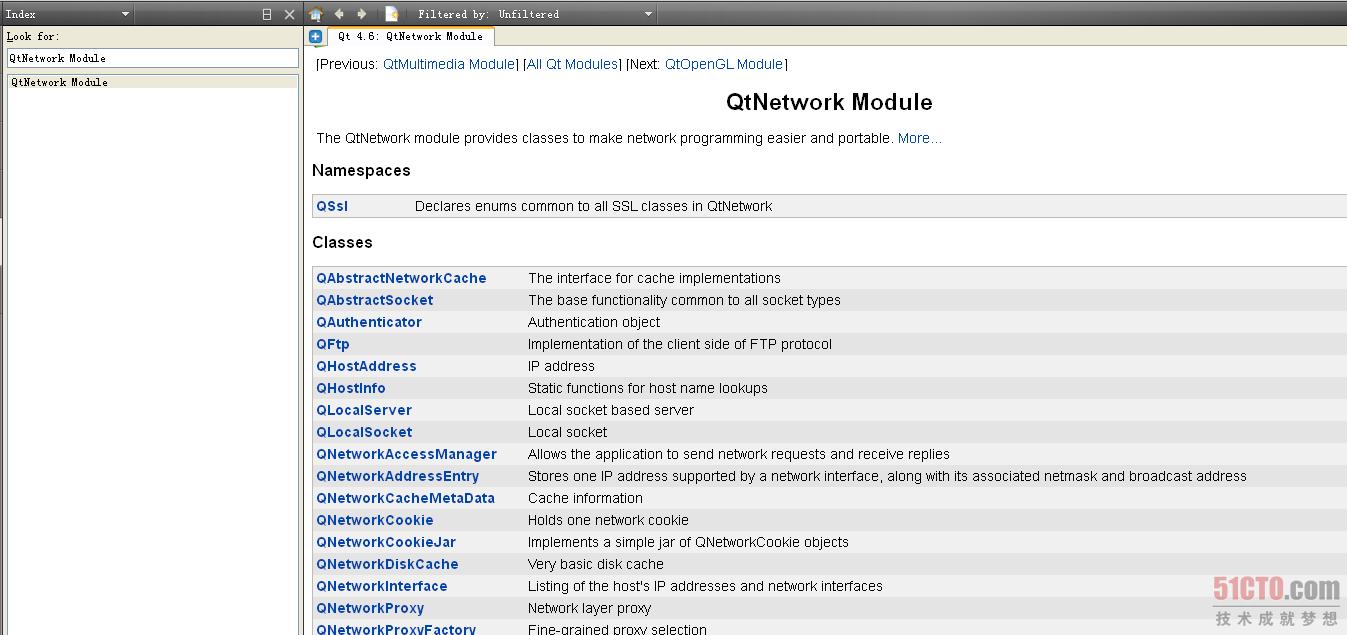
Task: Open the QNetworkCookie class link
Action: click(x=375, y=520)
